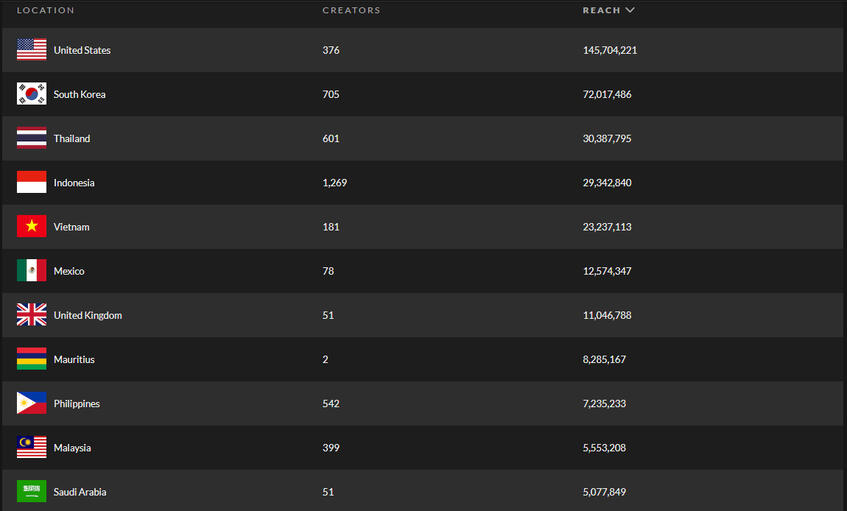
Task: Click the Saudi Arabia flag icon
Action: [x=31, y=491]
